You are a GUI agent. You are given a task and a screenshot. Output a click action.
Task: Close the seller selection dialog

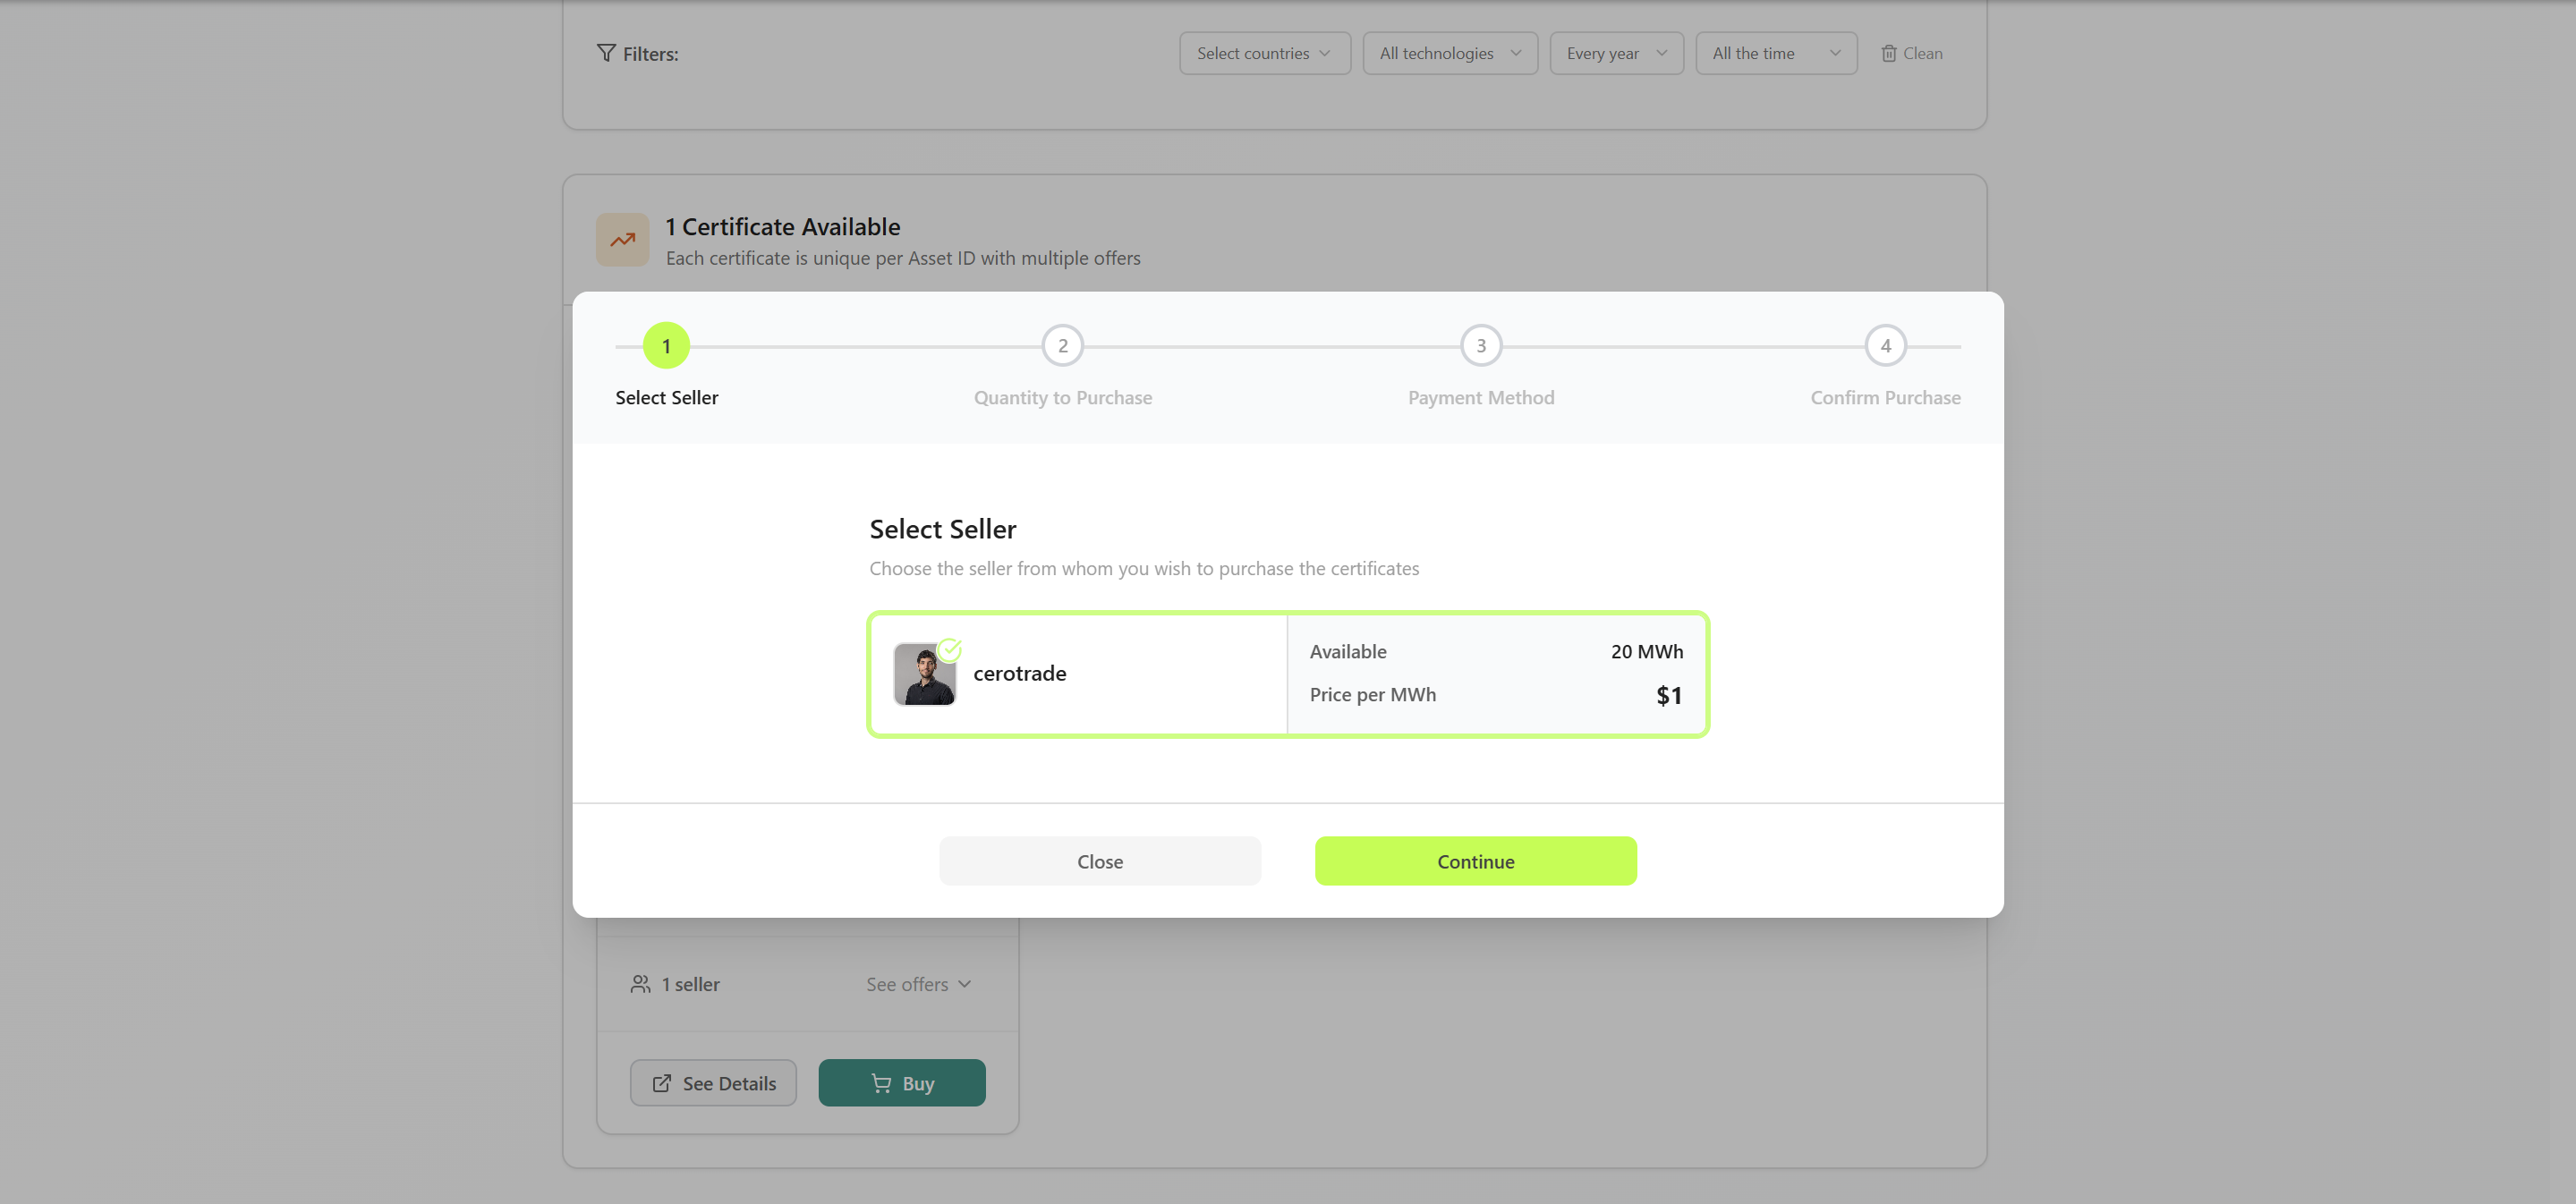[x=1099, y=861]
